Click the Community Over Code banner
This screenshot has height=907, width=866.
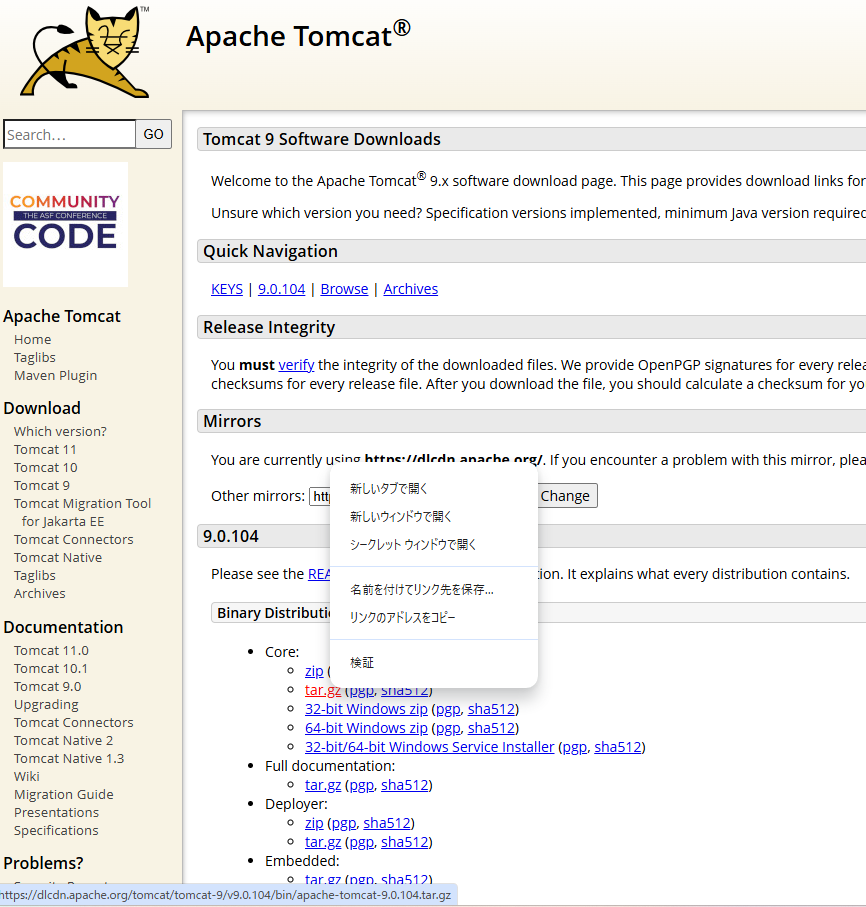pos(65,224)
